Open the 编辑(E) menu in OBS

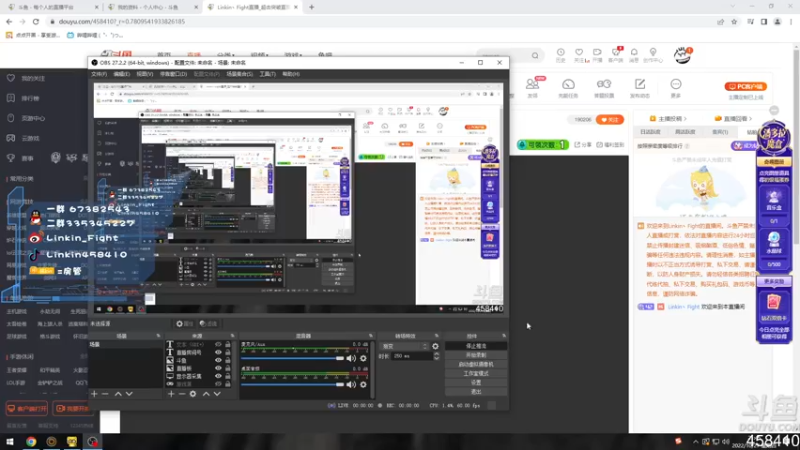coord(121,74)
